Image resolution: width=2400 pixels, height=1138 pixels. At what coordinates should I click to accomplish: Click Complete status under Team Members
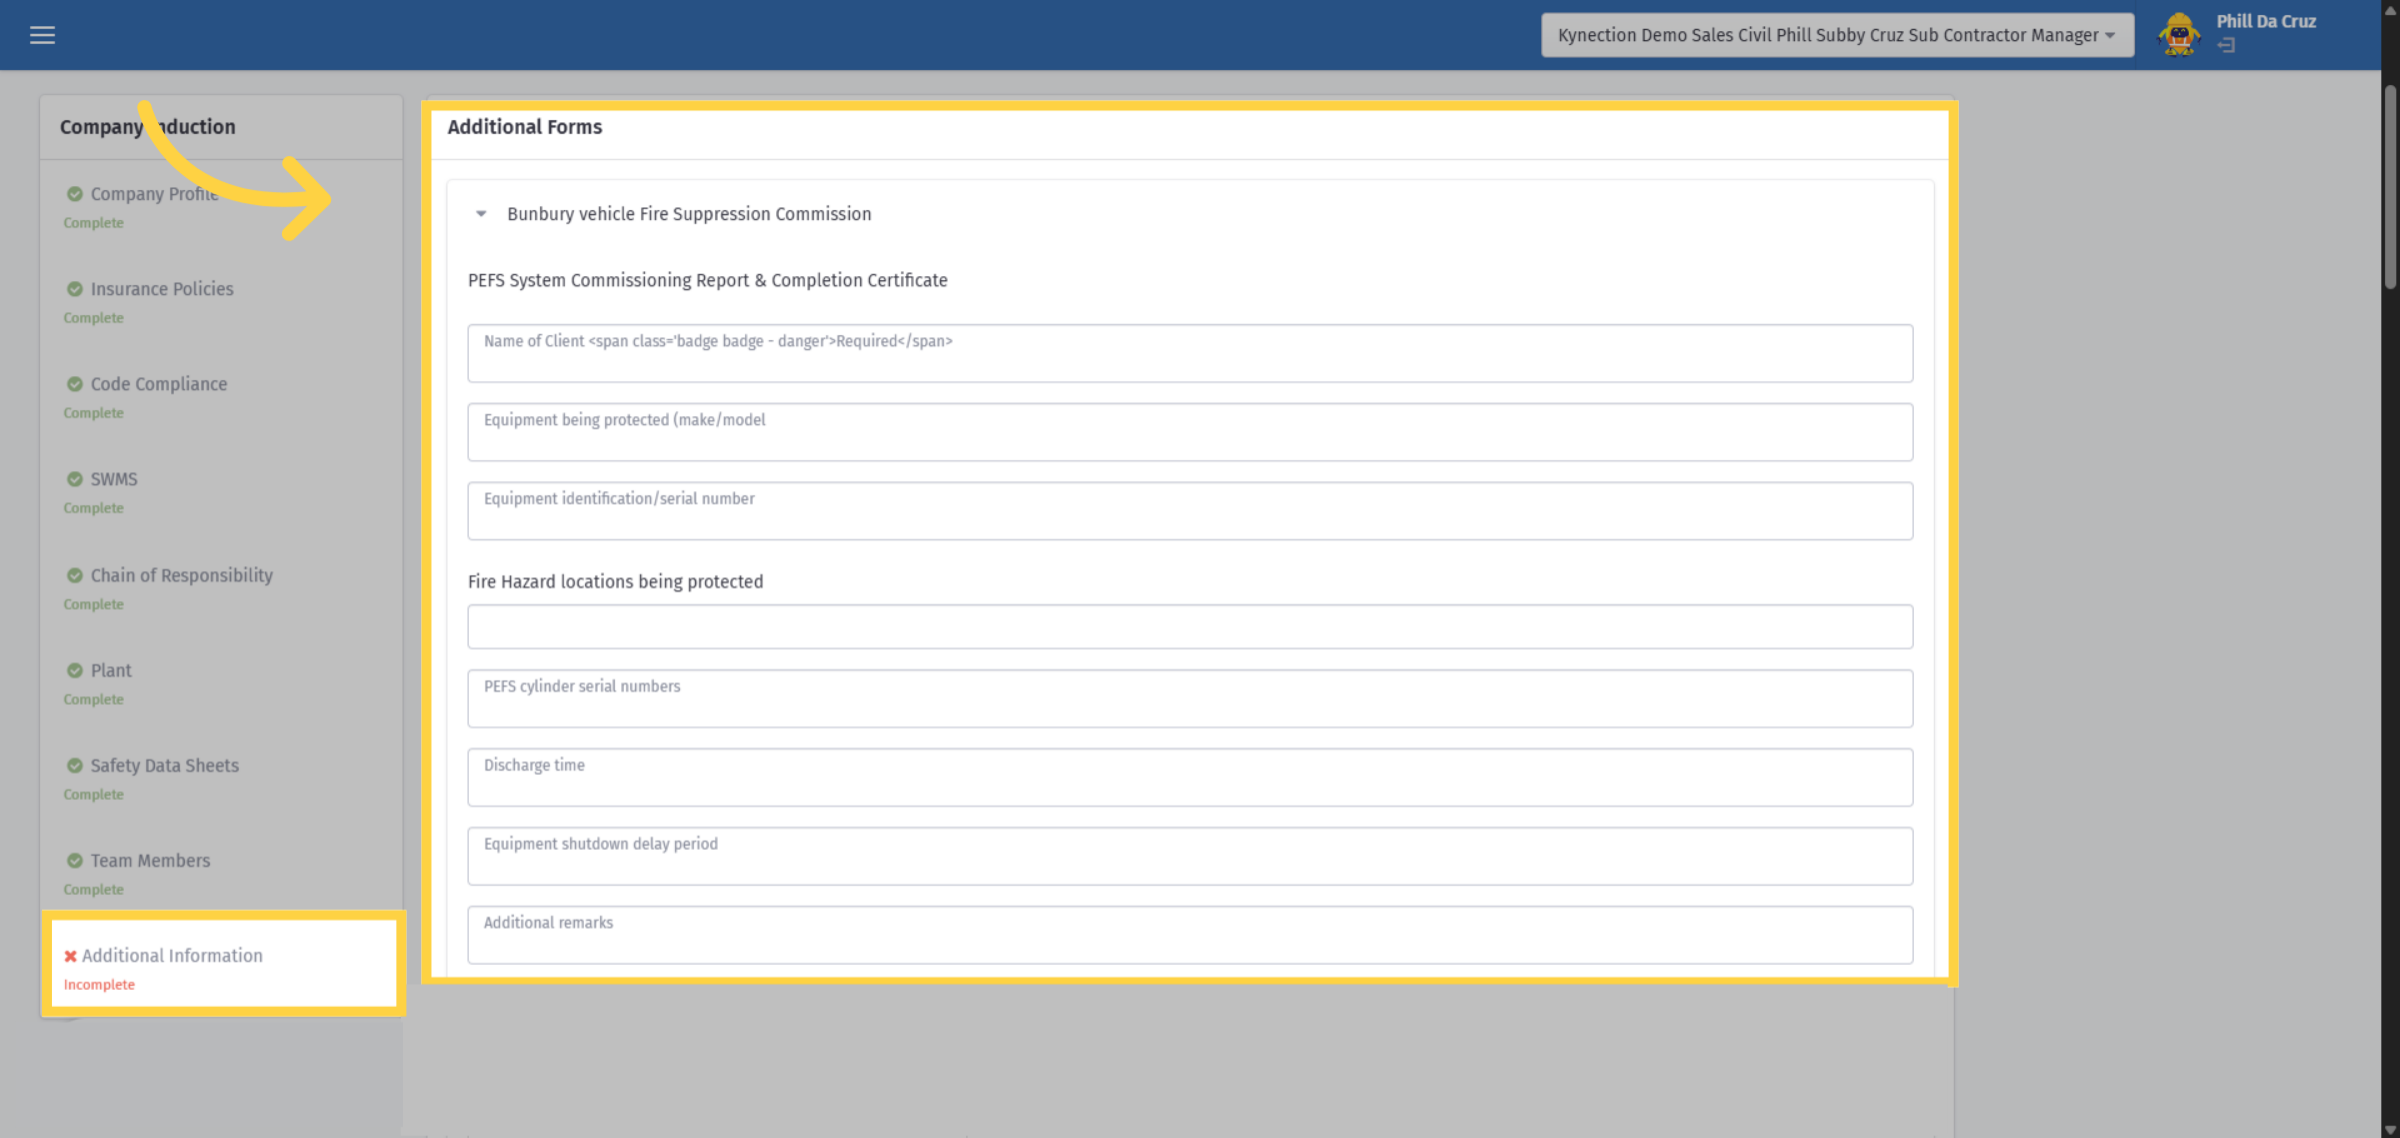click(94, 890)
